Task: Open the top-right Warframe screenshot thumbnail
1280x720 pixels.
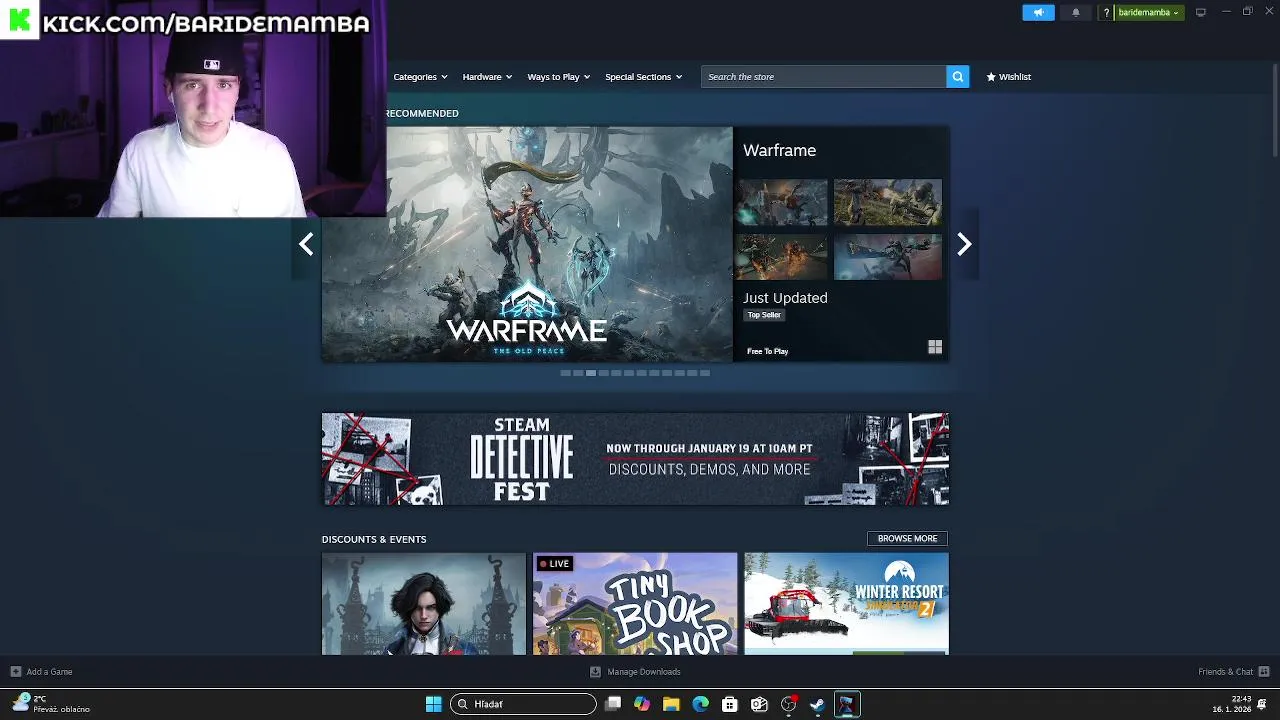Action: pyautogui.click(x=888, y=203)
